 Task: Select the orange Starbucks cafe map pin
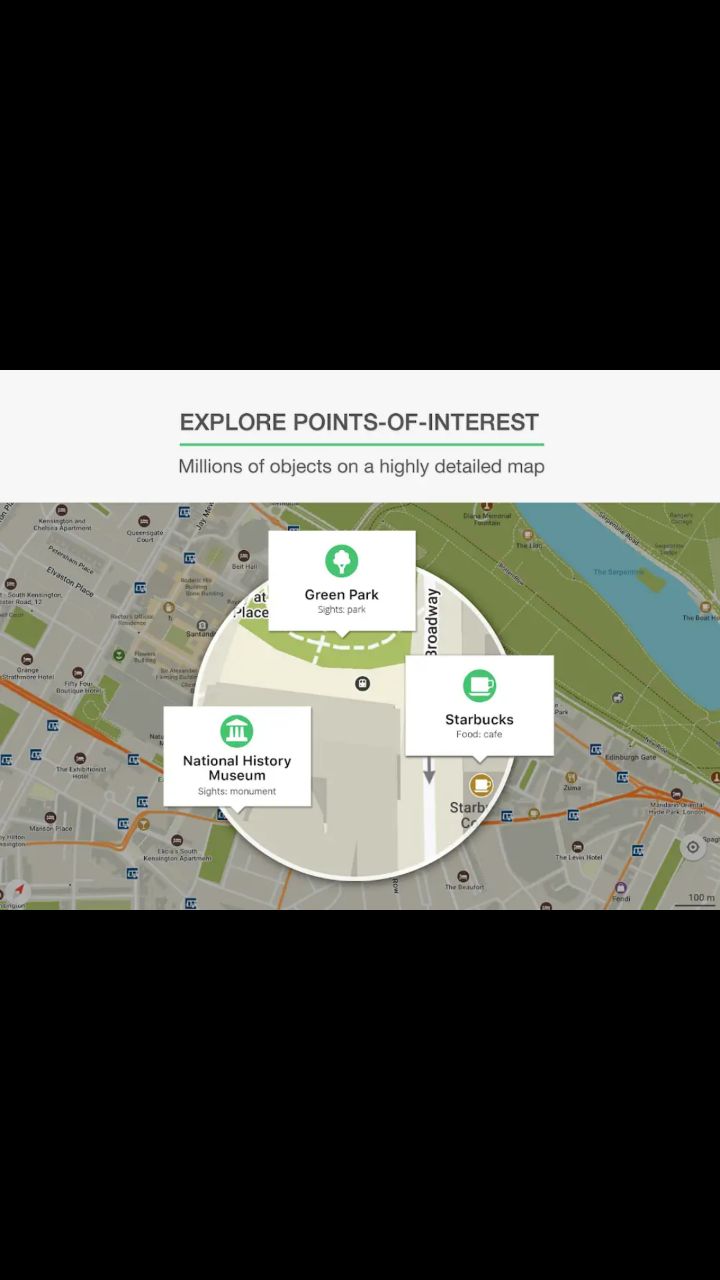(x=481, y=785)
